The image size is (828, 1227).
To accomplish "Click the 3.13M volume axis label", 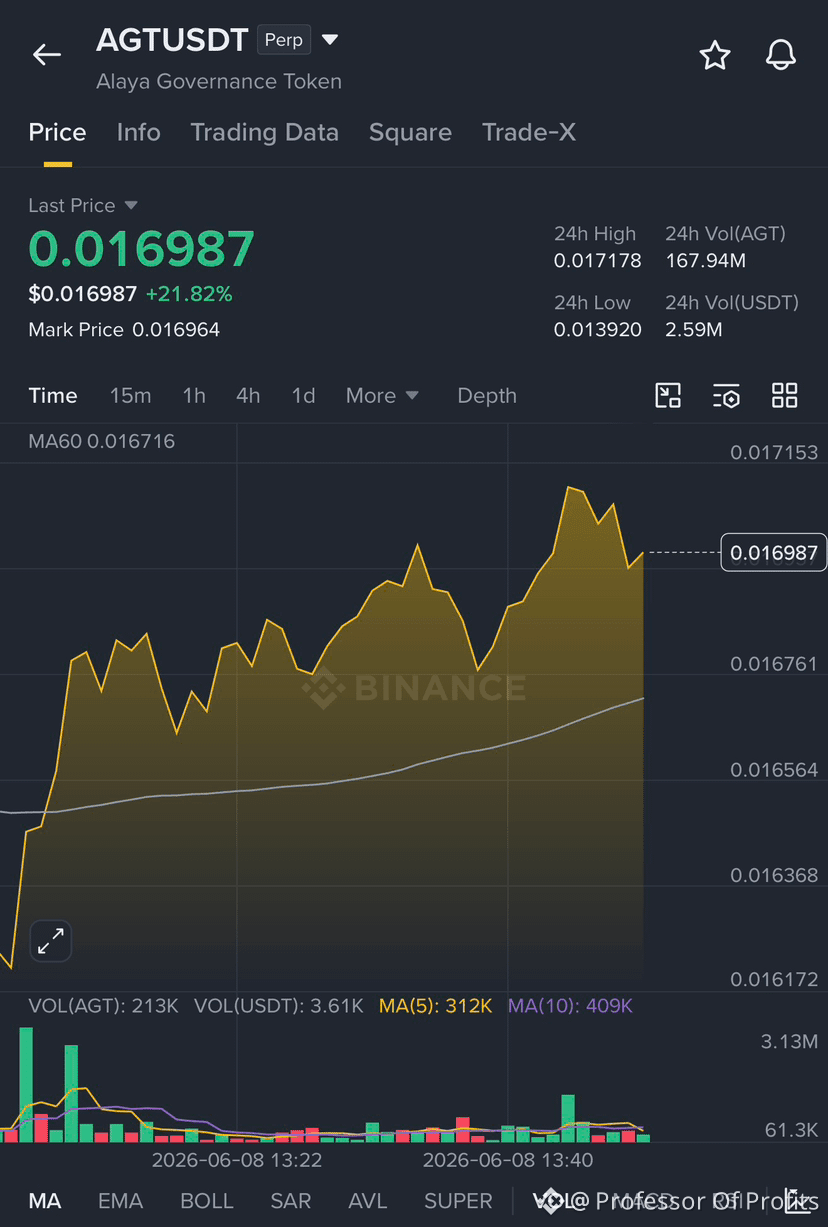I will 789,1042.
